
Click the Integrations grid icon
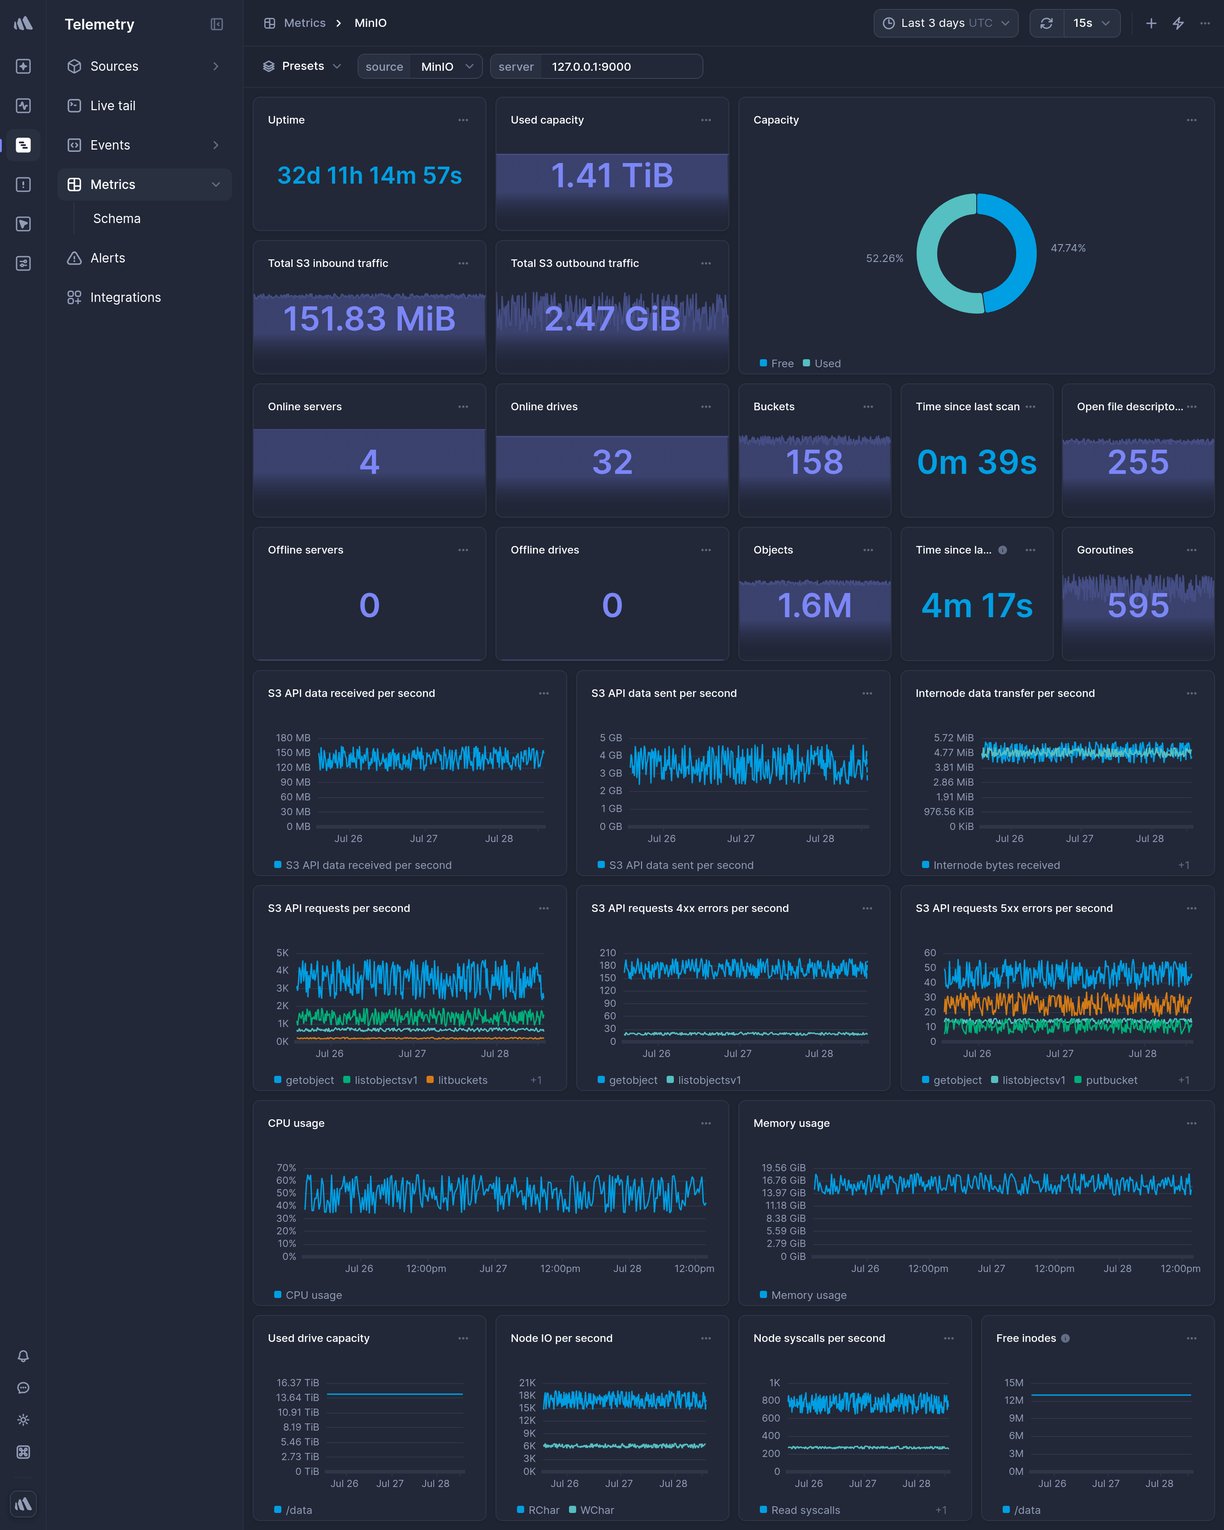pyautogui.click(x=74, y=297)
